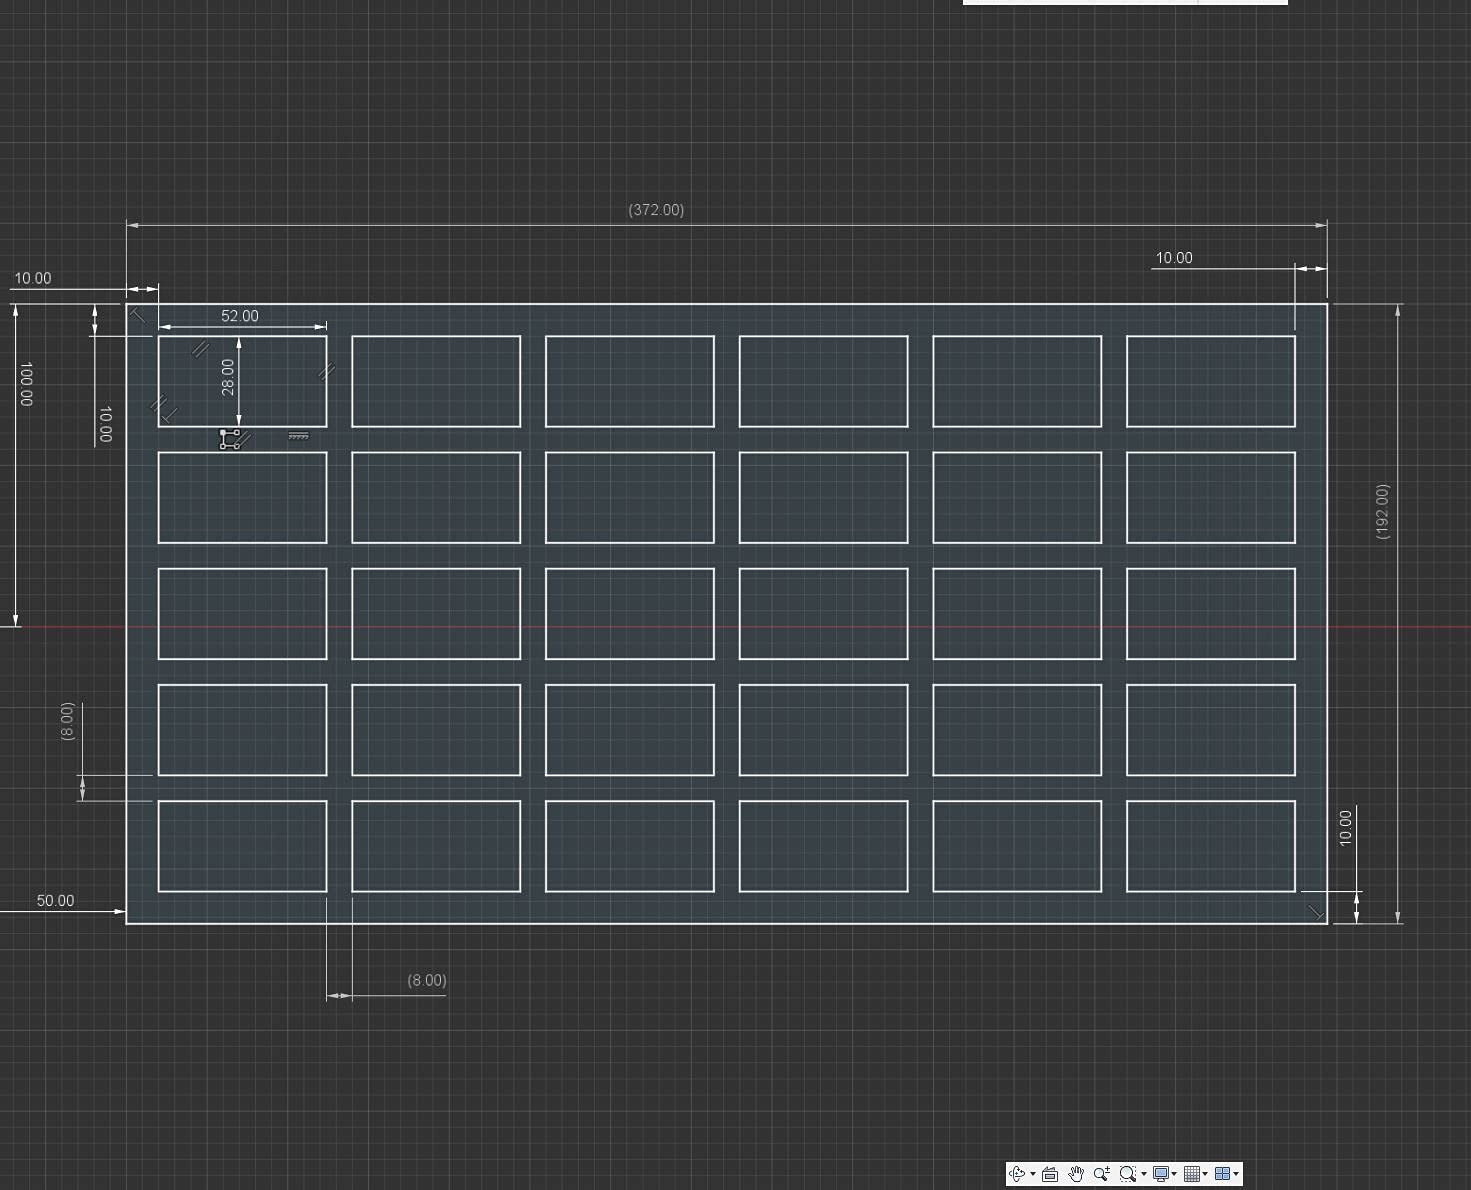The height and width of the screenshot is (1190, 1471).
Task: Select the 50.00 dimension at lower left
Action: (x=55, y=901)
